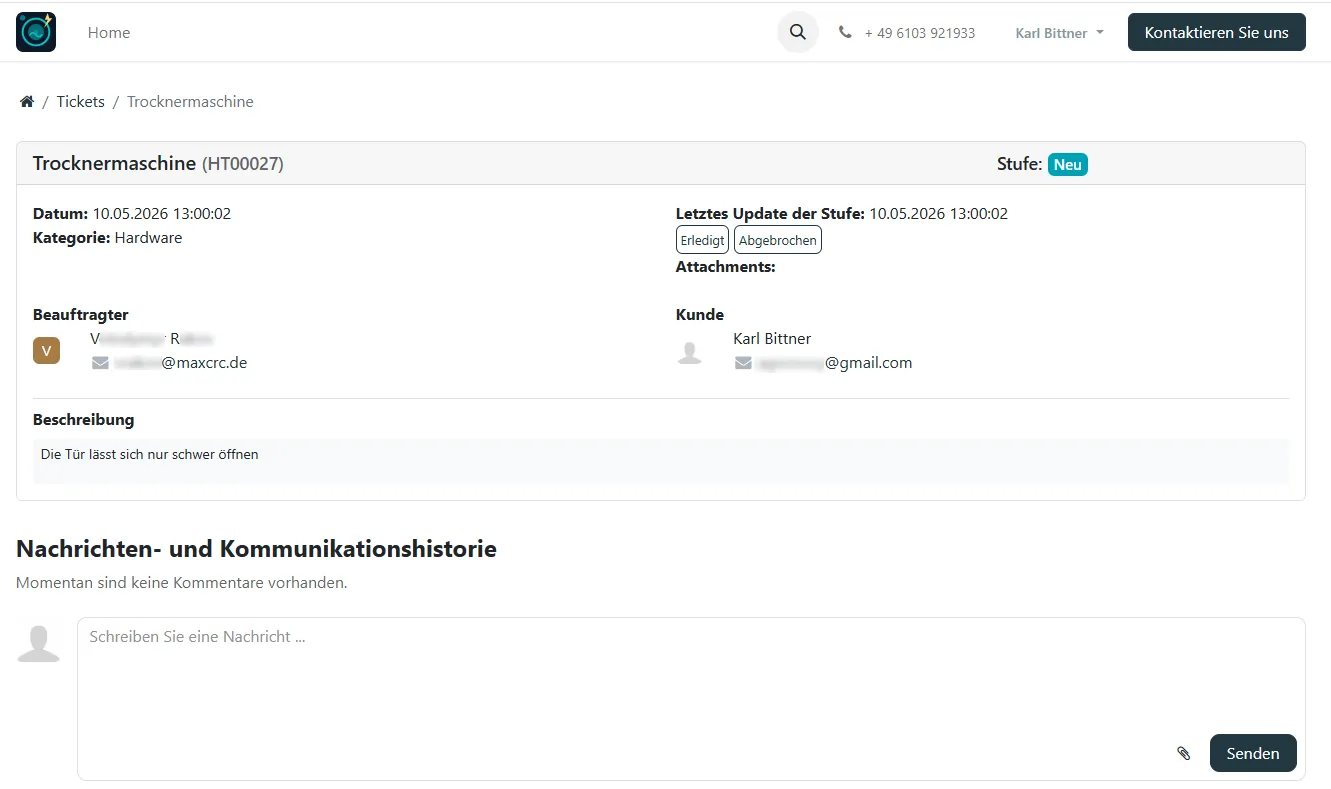Click the phone number + 49 6103 921933

pos(920,33)
